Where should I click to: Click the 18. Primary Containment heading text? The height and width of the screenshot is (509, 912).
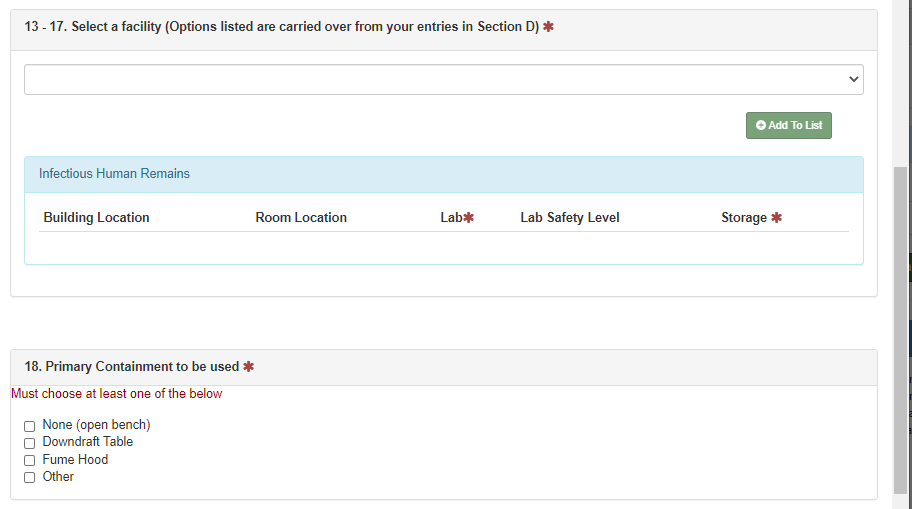[132, 367]
